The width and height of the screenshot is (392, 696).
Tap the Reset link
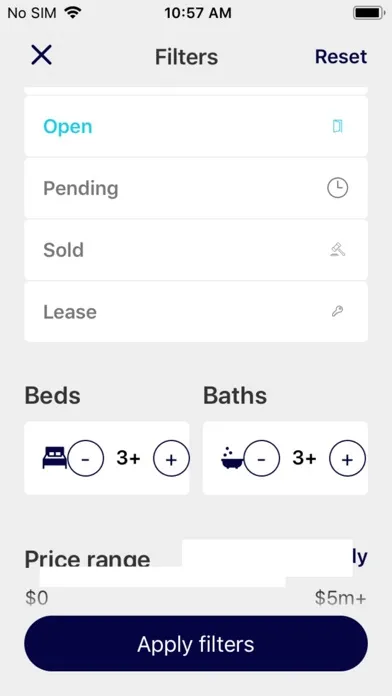coord(341,57)
